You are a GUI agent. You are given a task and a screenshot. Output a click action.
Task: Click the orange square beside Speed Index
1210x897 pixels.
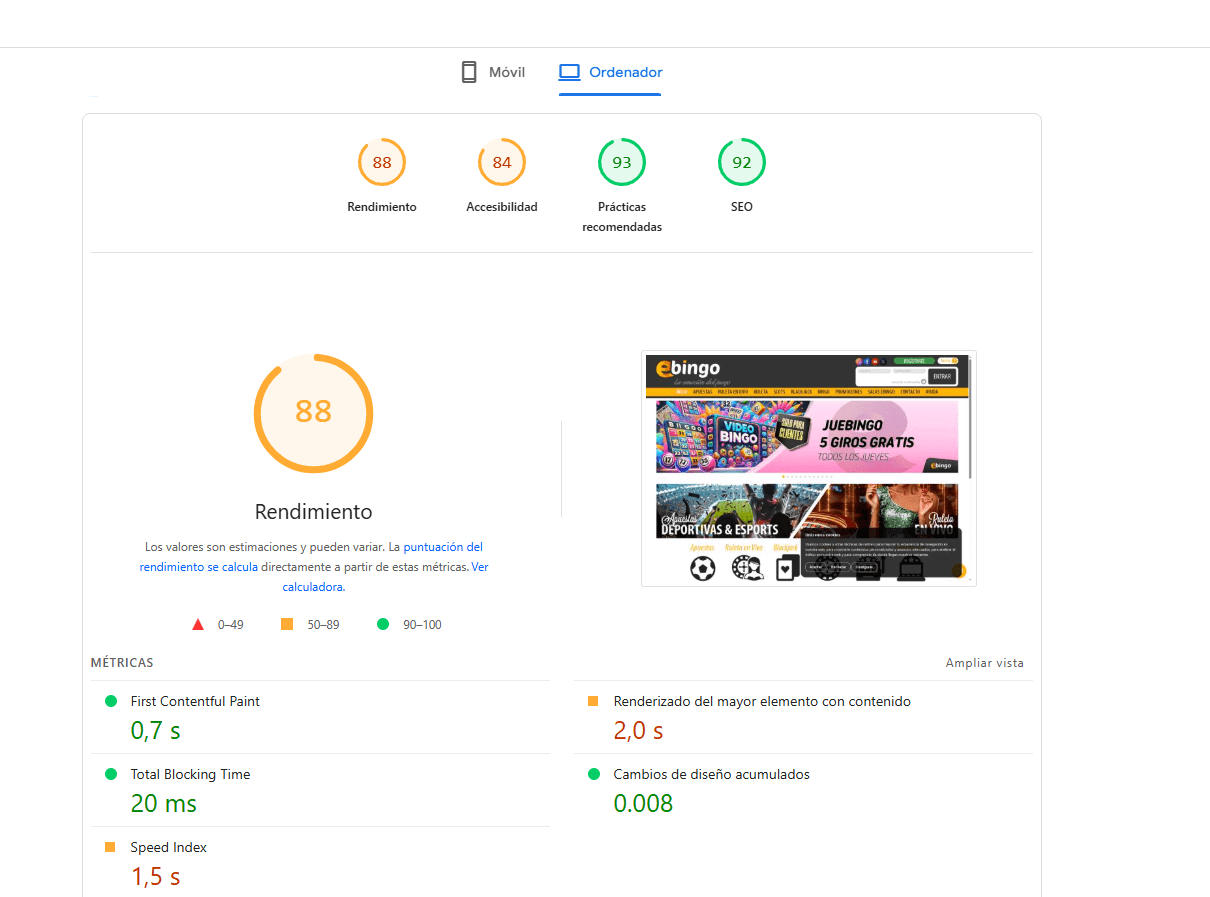[x=110, y=847]
